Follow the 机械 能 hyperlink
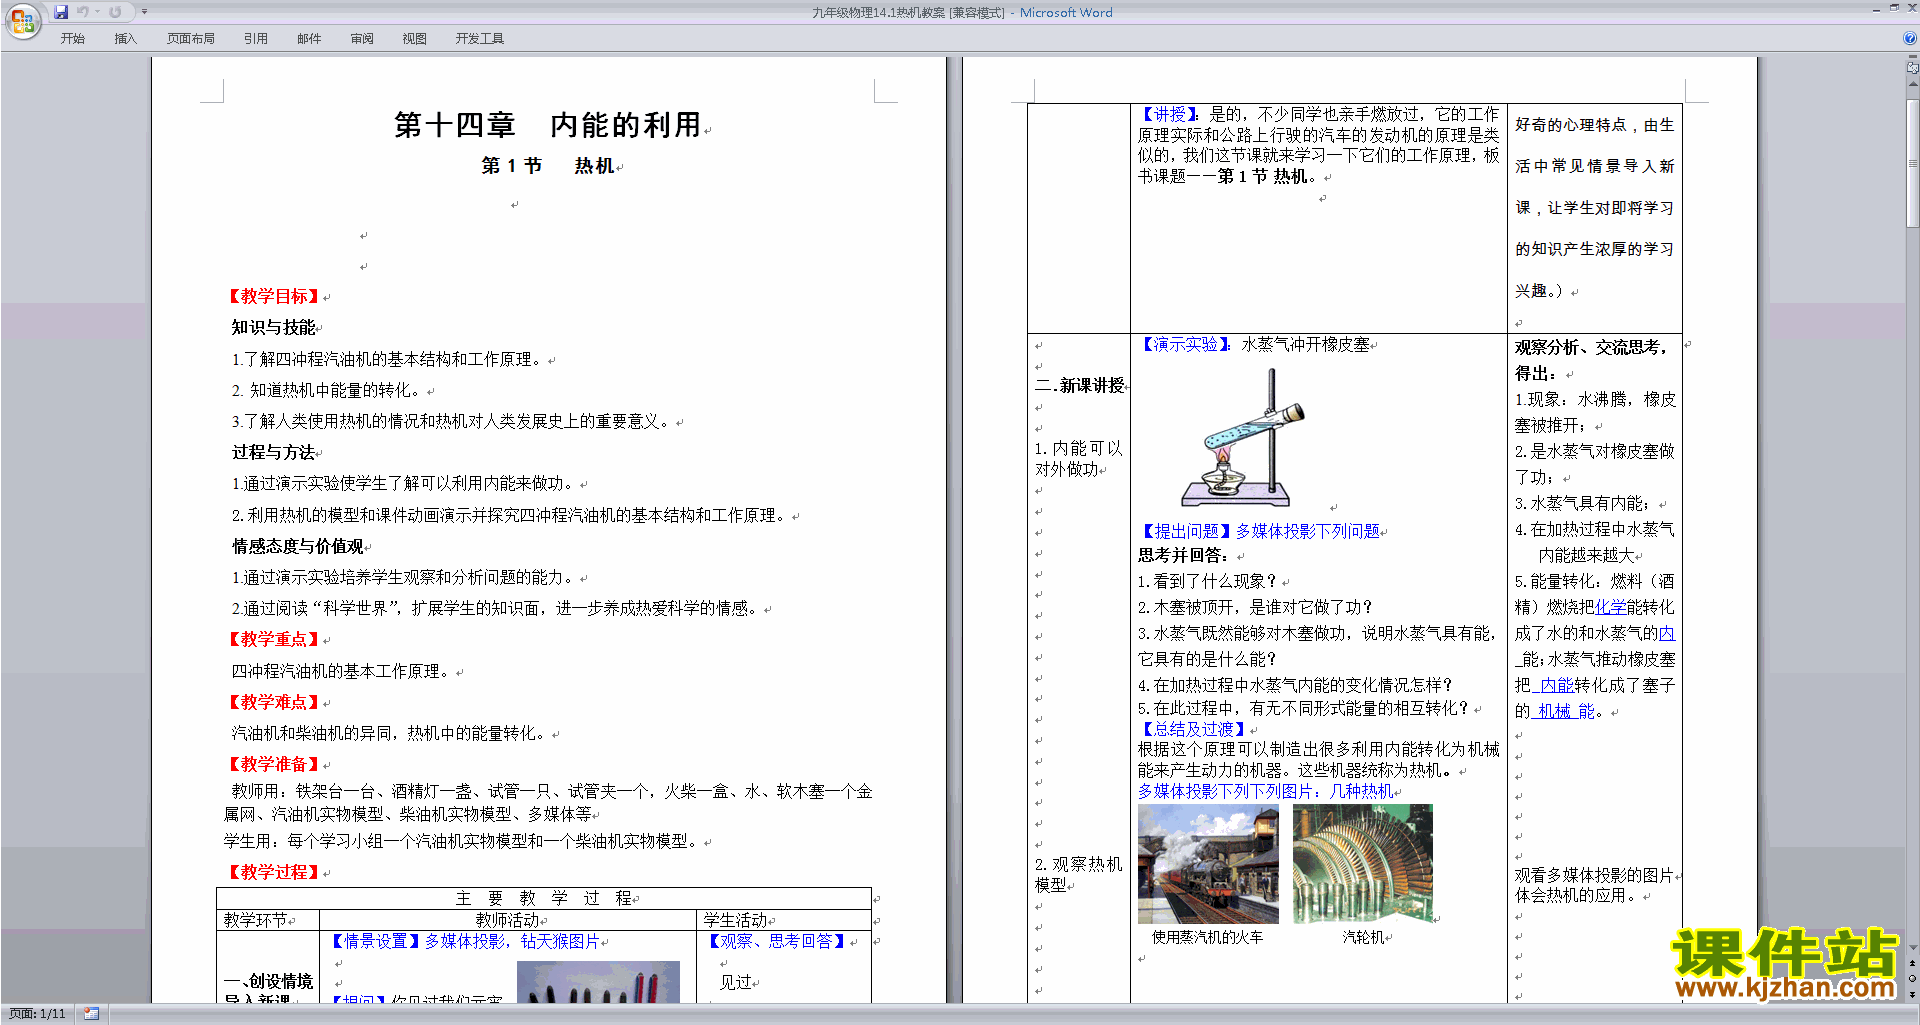Screen dimensions: 1920x1025 (x=1563, y=711)
